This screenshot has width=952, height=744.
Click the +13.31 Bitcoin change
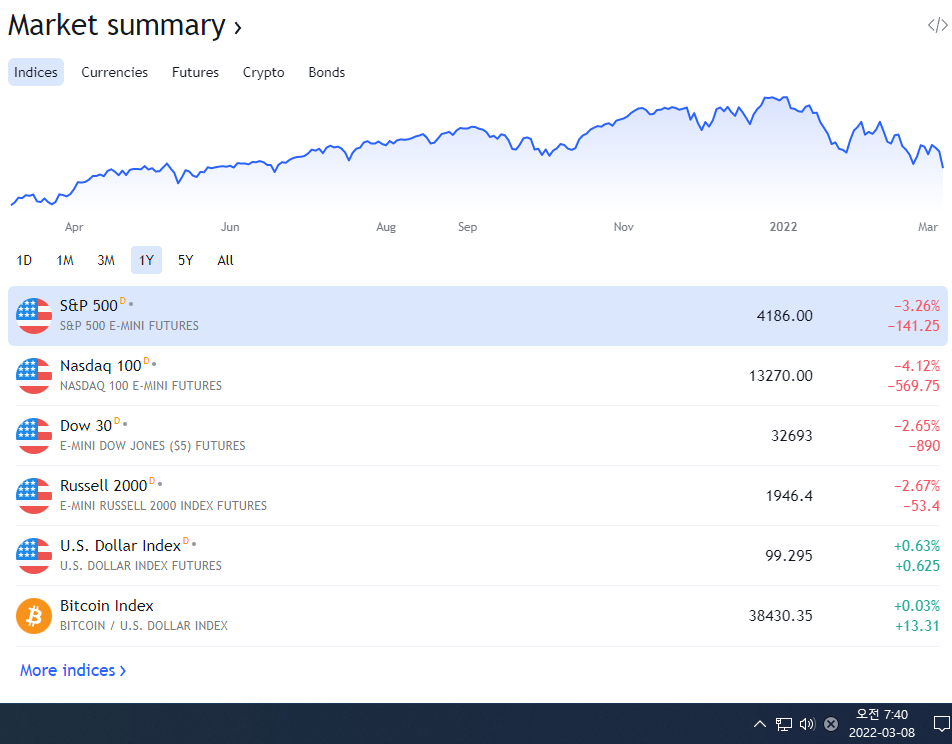click(x=917, y=626)
